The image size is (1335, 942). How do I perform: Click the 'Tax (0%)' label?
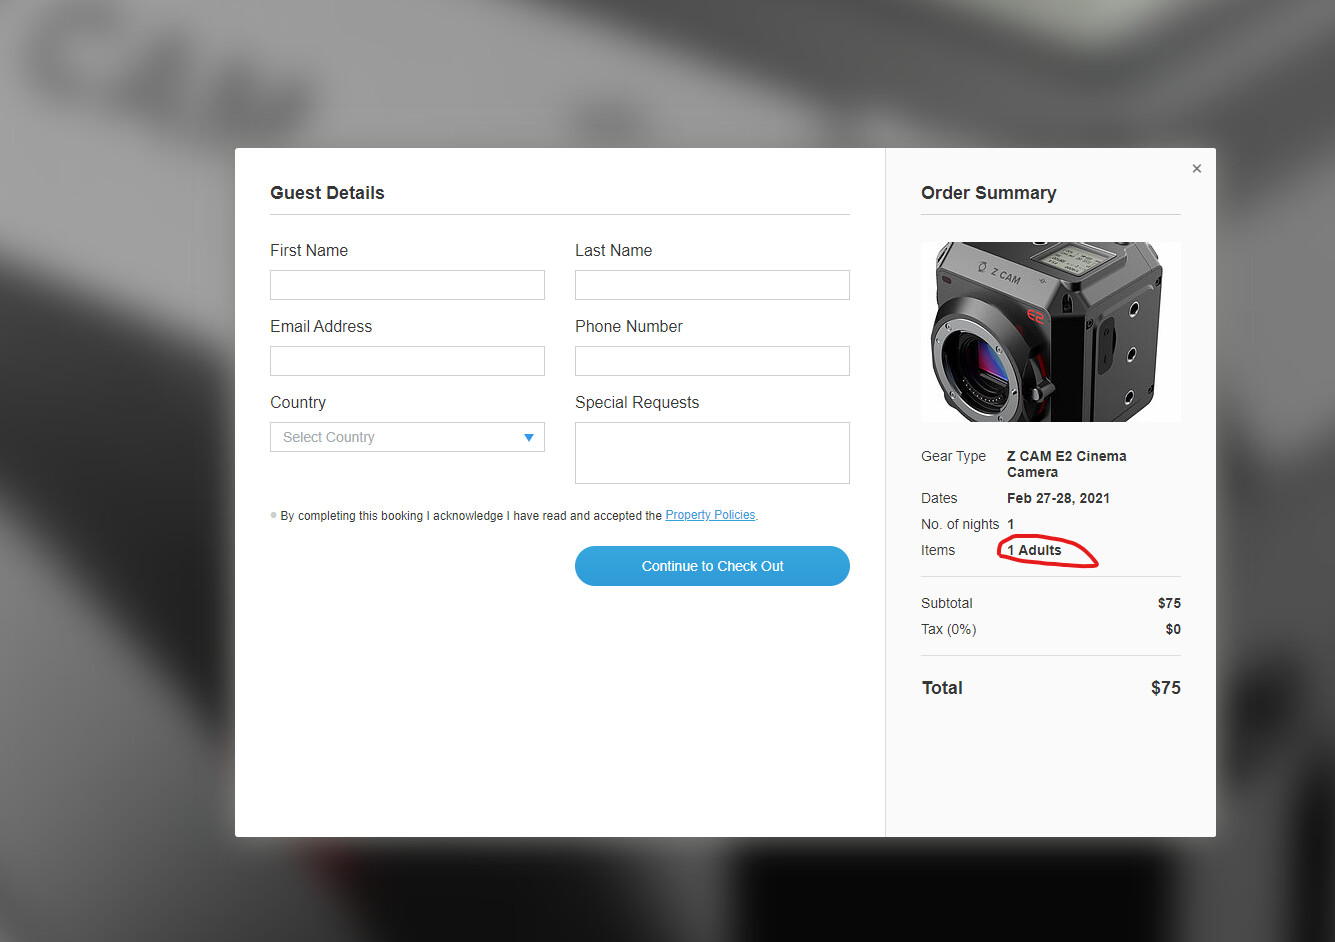948,629
